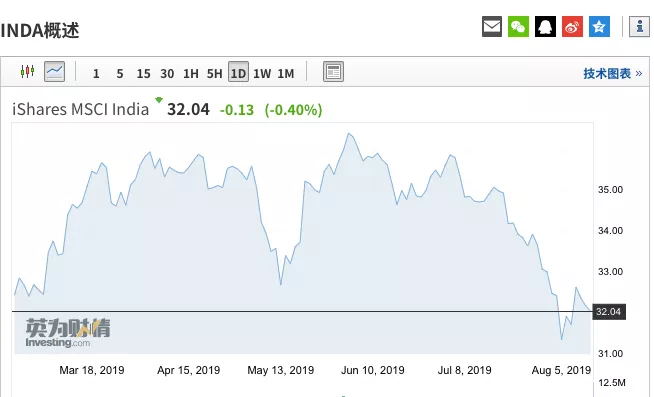This screenshot has width=654, height=397.
Task: Switch chart to candlestick view
Action: click(x=28, y=71)
